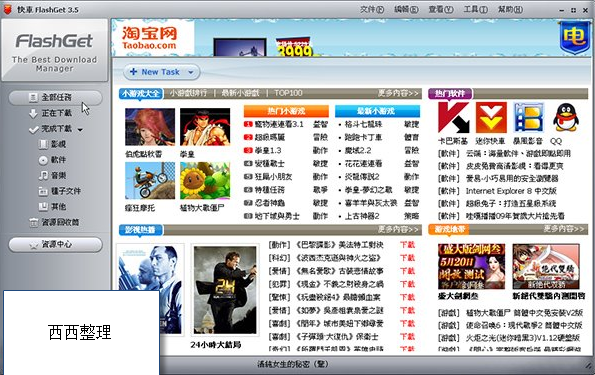Open ranked game 拳皇1.3
The width and height of the screenshot is (595, 375).
(x=268, y=150)
